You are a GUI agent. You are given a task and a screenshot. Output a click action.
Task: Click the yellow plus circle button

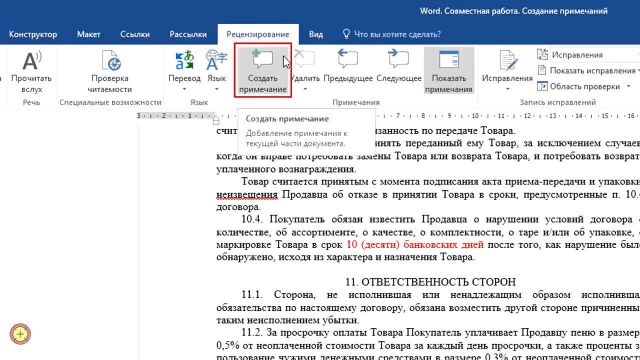tap(20, 334)
